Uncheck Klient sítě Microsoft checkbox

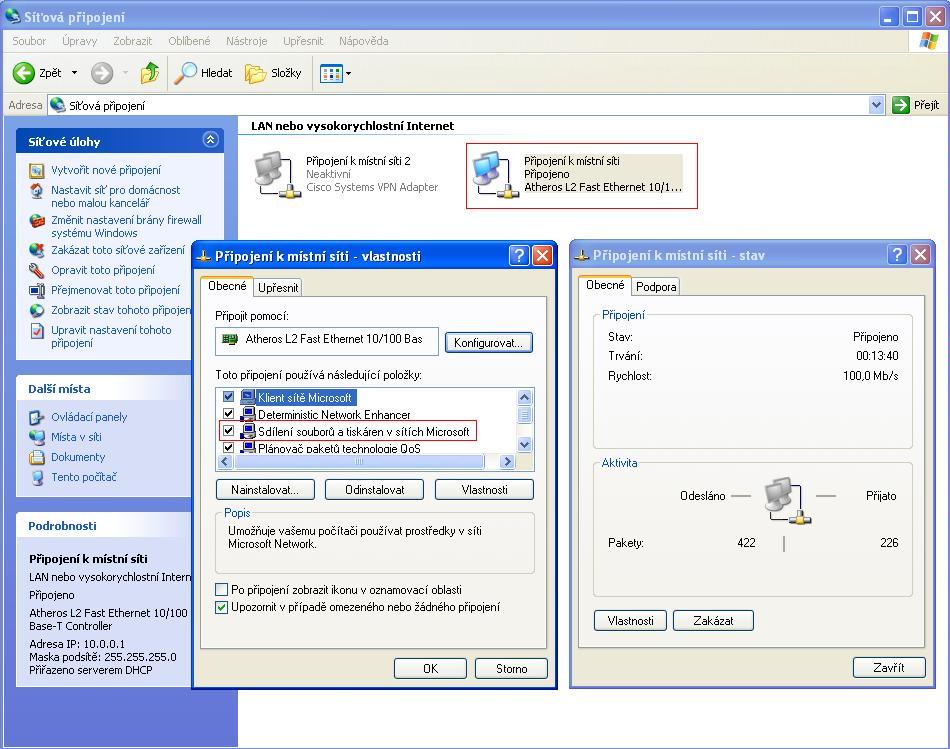point(228,397)
